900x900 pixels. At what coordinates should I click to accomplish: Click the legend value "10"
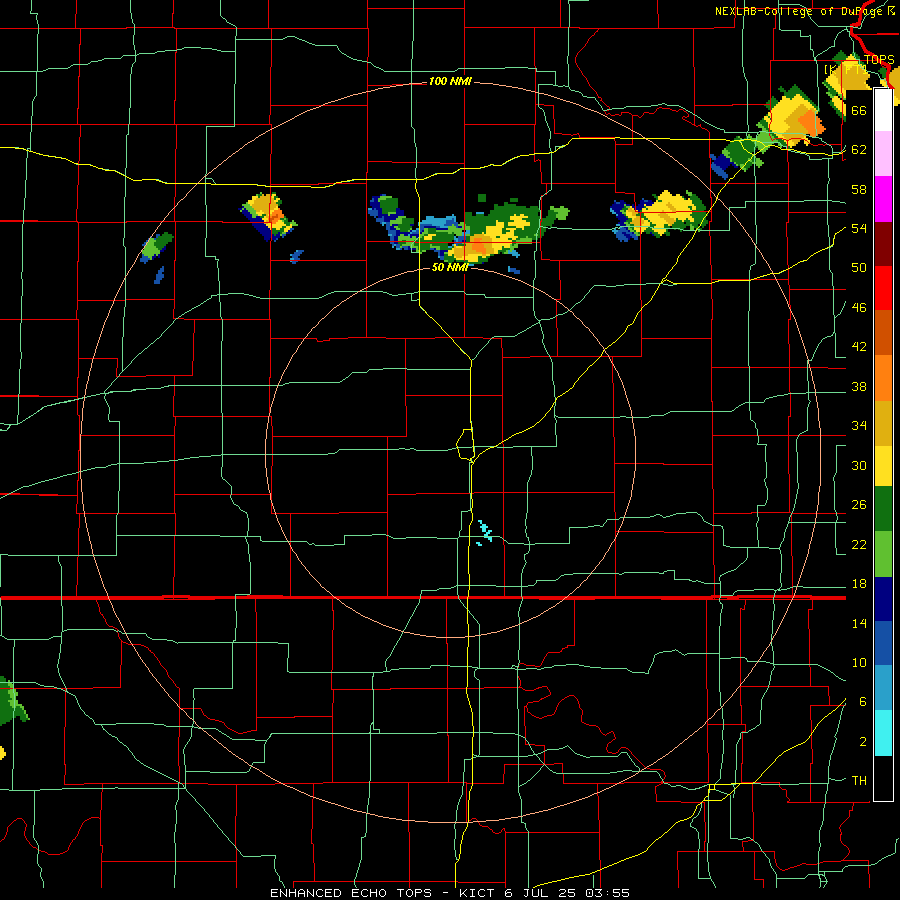[x=859, y=663]
